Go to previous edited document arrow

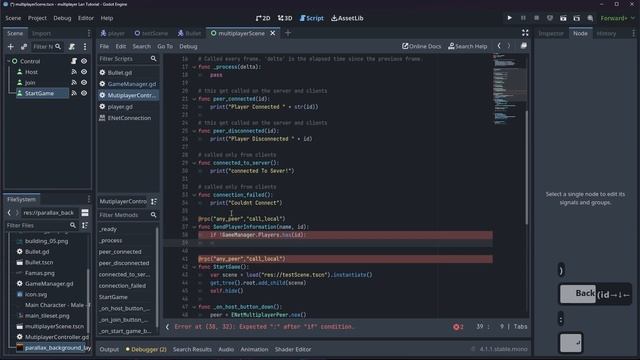499,46
